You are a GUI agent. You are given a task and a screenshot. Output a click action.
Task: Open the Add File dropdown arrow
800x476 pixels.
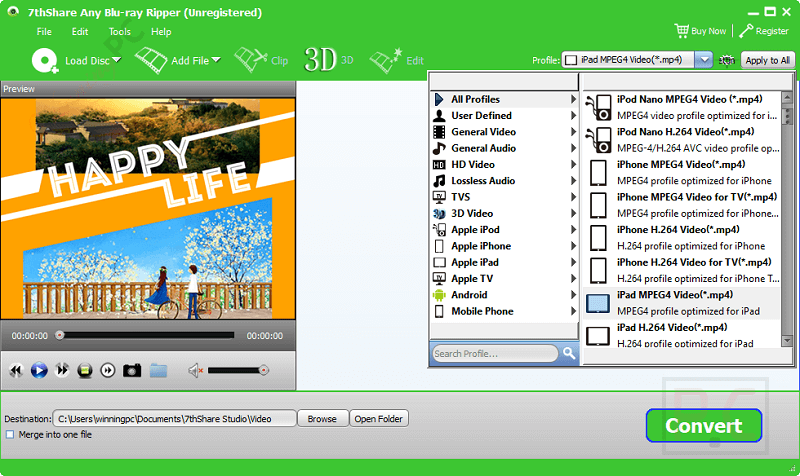(x=216, y=60)
